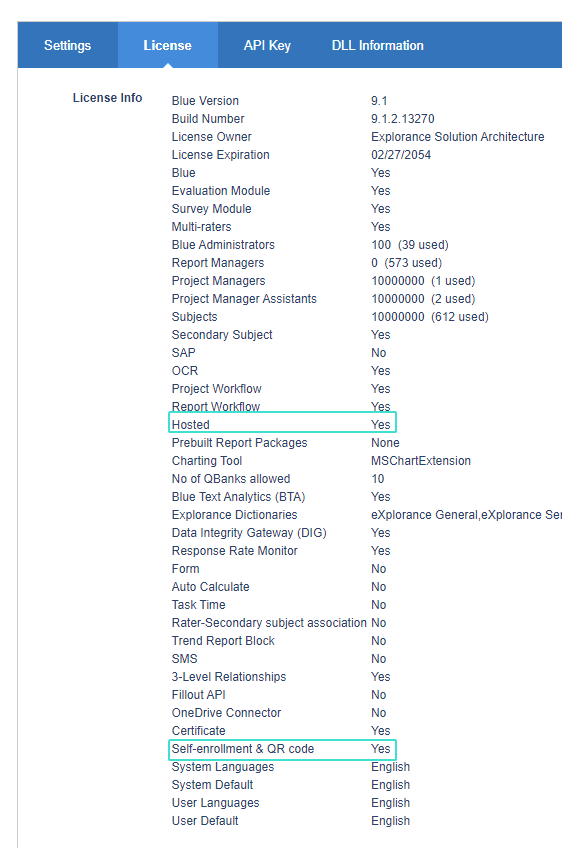Click the Data Integrity Gateway (DIG) label
The height and width of the screenshot is (860, 574).
[x=249, y=533]
